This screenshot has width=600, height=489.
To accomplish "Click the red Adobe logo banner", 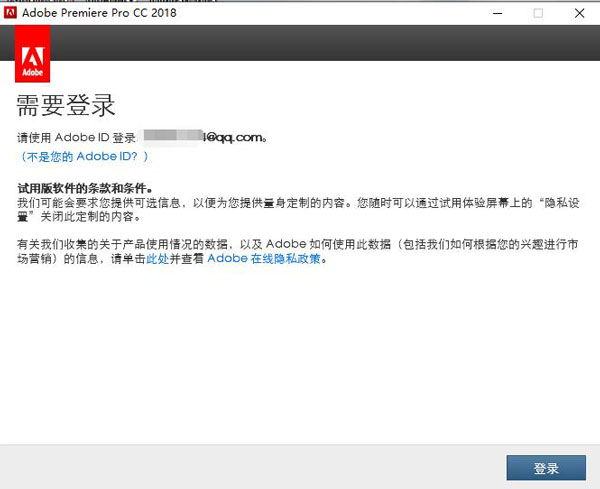I will (x=32, y=55).
